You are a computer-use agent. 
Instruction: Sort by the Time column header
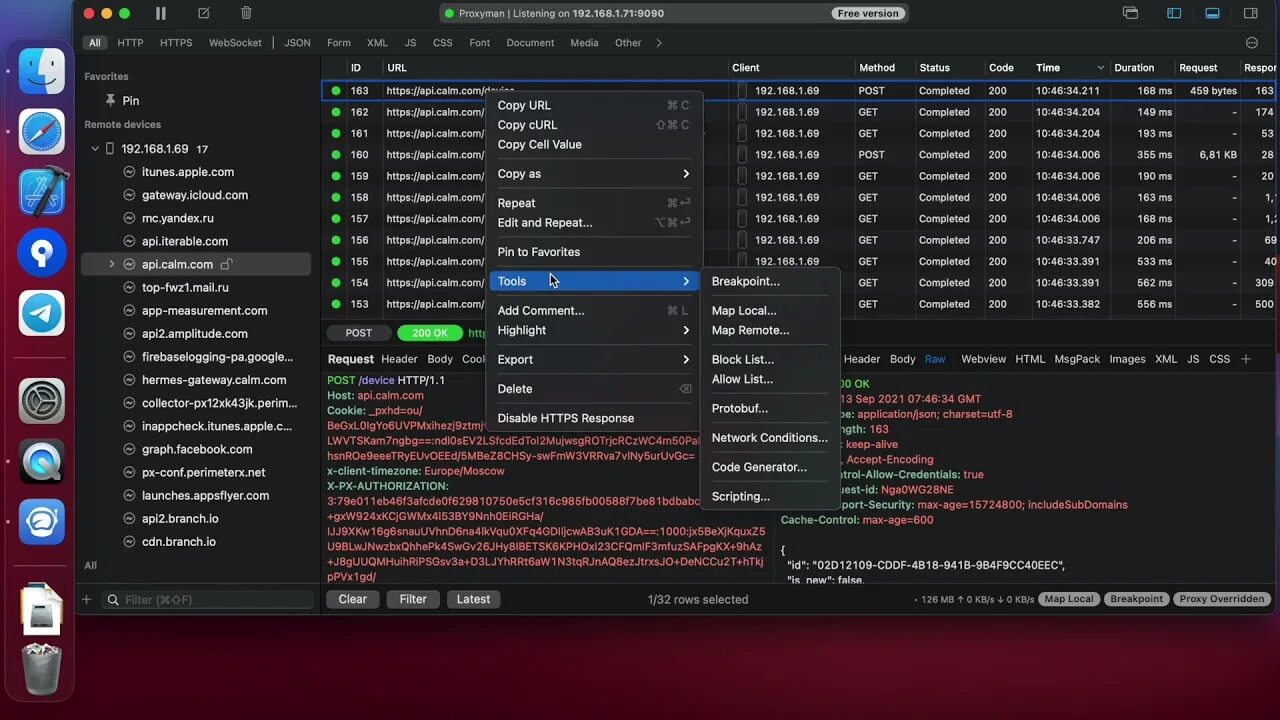pos(1070,68)
